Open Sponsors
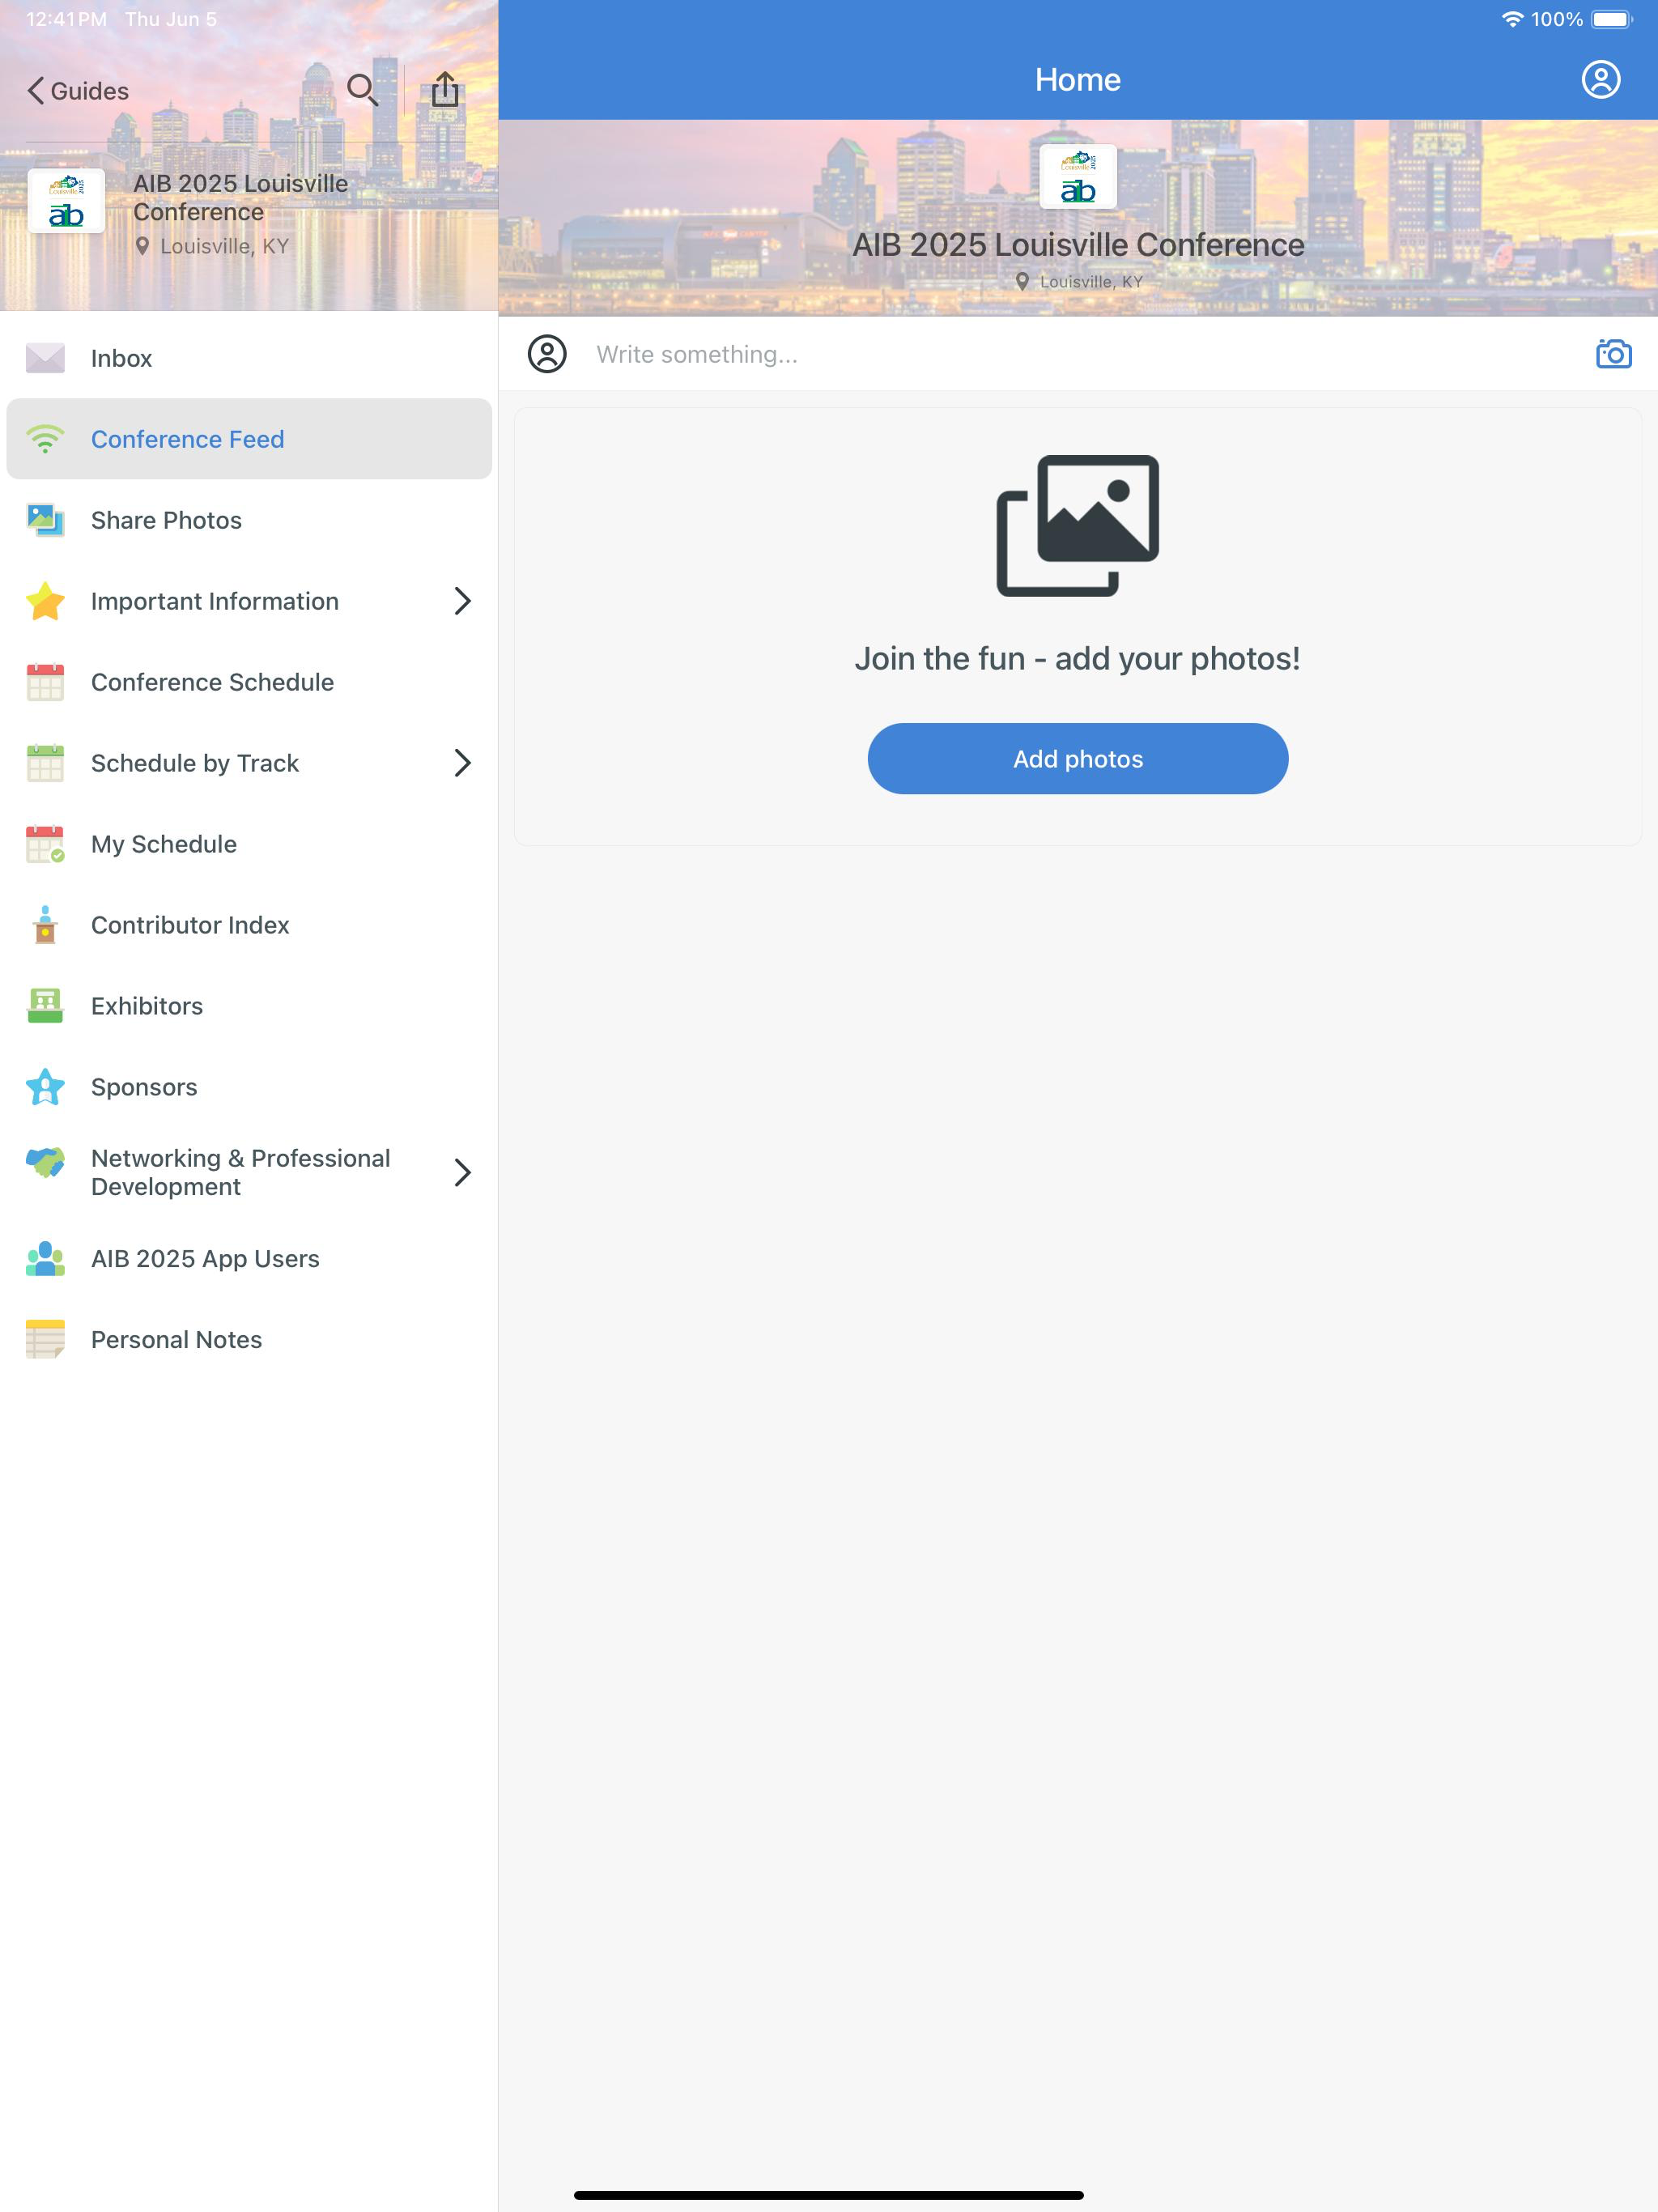The height and width of the screenshot is (2212, 1658). (249, 1087)
